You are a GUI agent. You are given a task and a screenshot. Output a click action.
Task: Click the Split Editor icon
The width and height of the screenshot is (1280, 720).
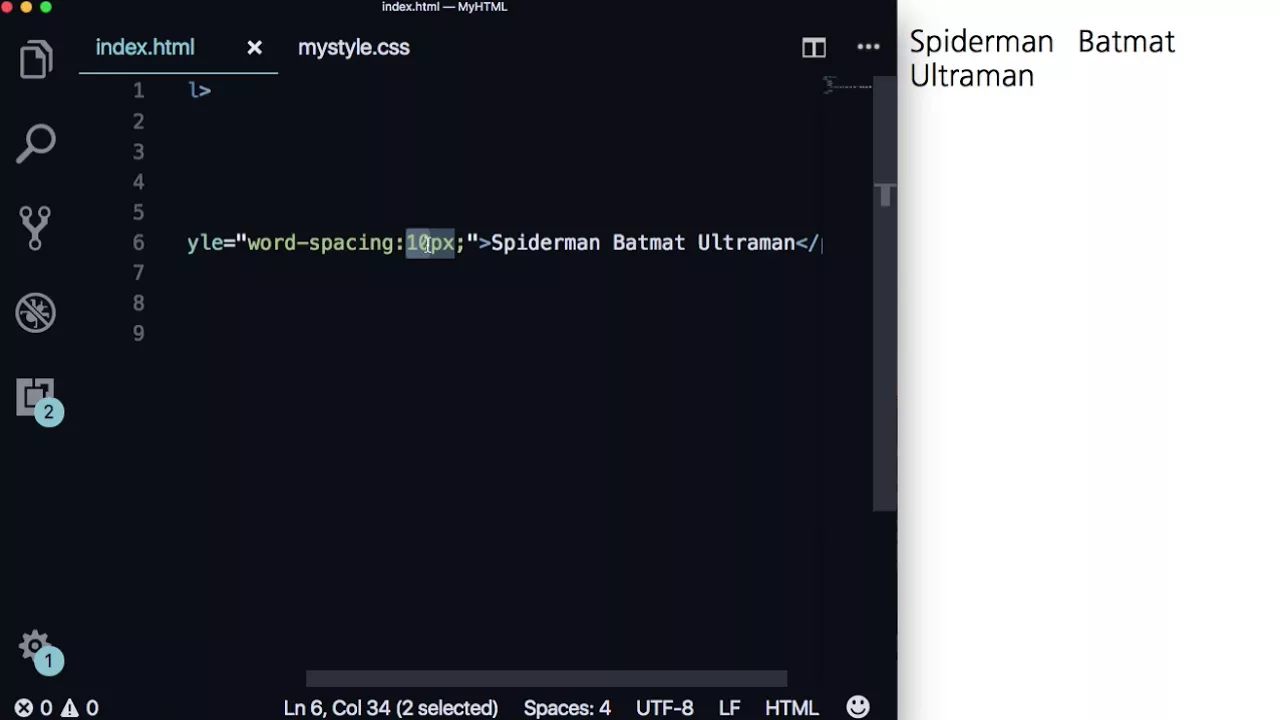[x=814, y=47]
